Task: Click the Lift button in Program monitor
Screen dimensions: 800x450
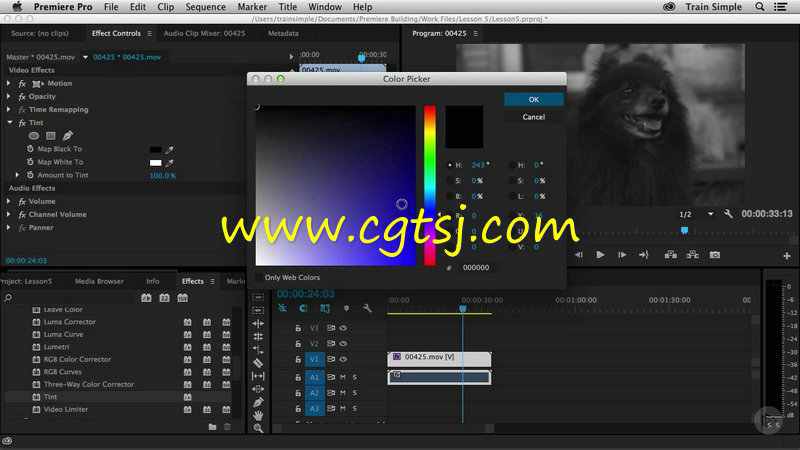Action: [x=670, y=255]
